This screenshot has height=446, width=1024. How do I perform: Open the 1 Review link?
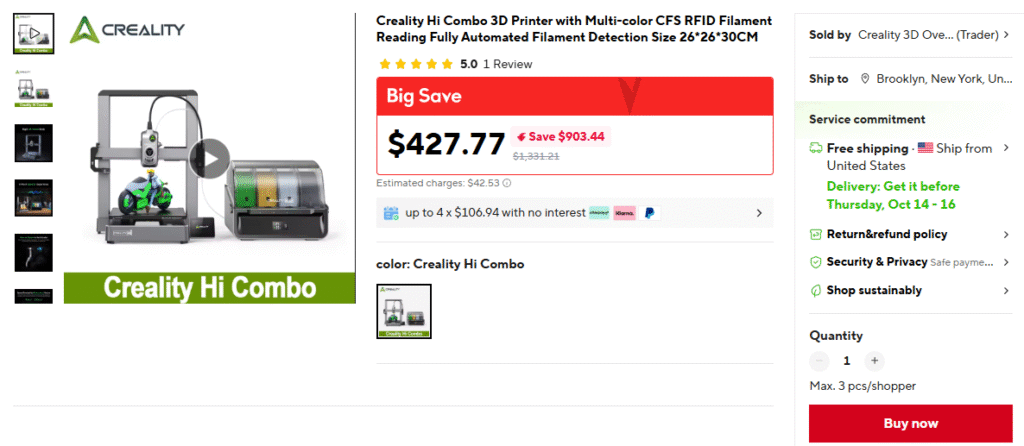click(507, 64)
